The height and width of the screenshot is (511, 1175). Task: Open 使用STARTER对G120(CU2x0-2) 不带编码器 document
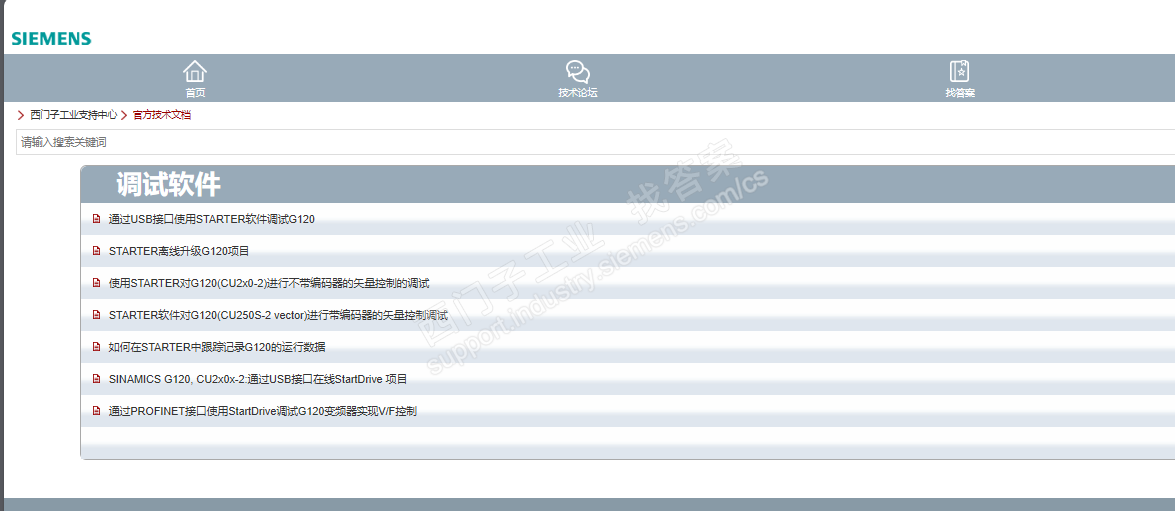[x=269, y=284]
